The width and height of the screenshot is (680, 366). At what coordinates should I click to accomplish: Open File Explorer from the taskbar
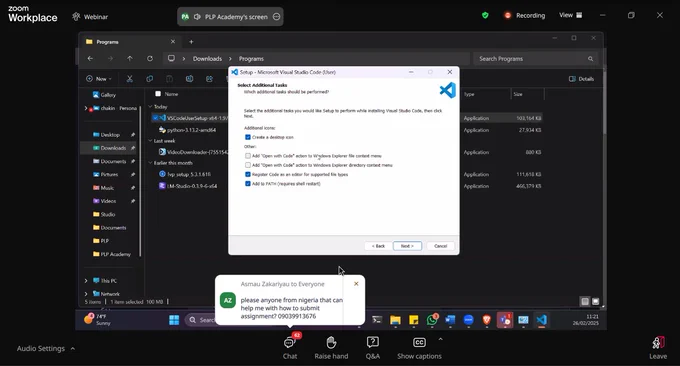(395, 320)
